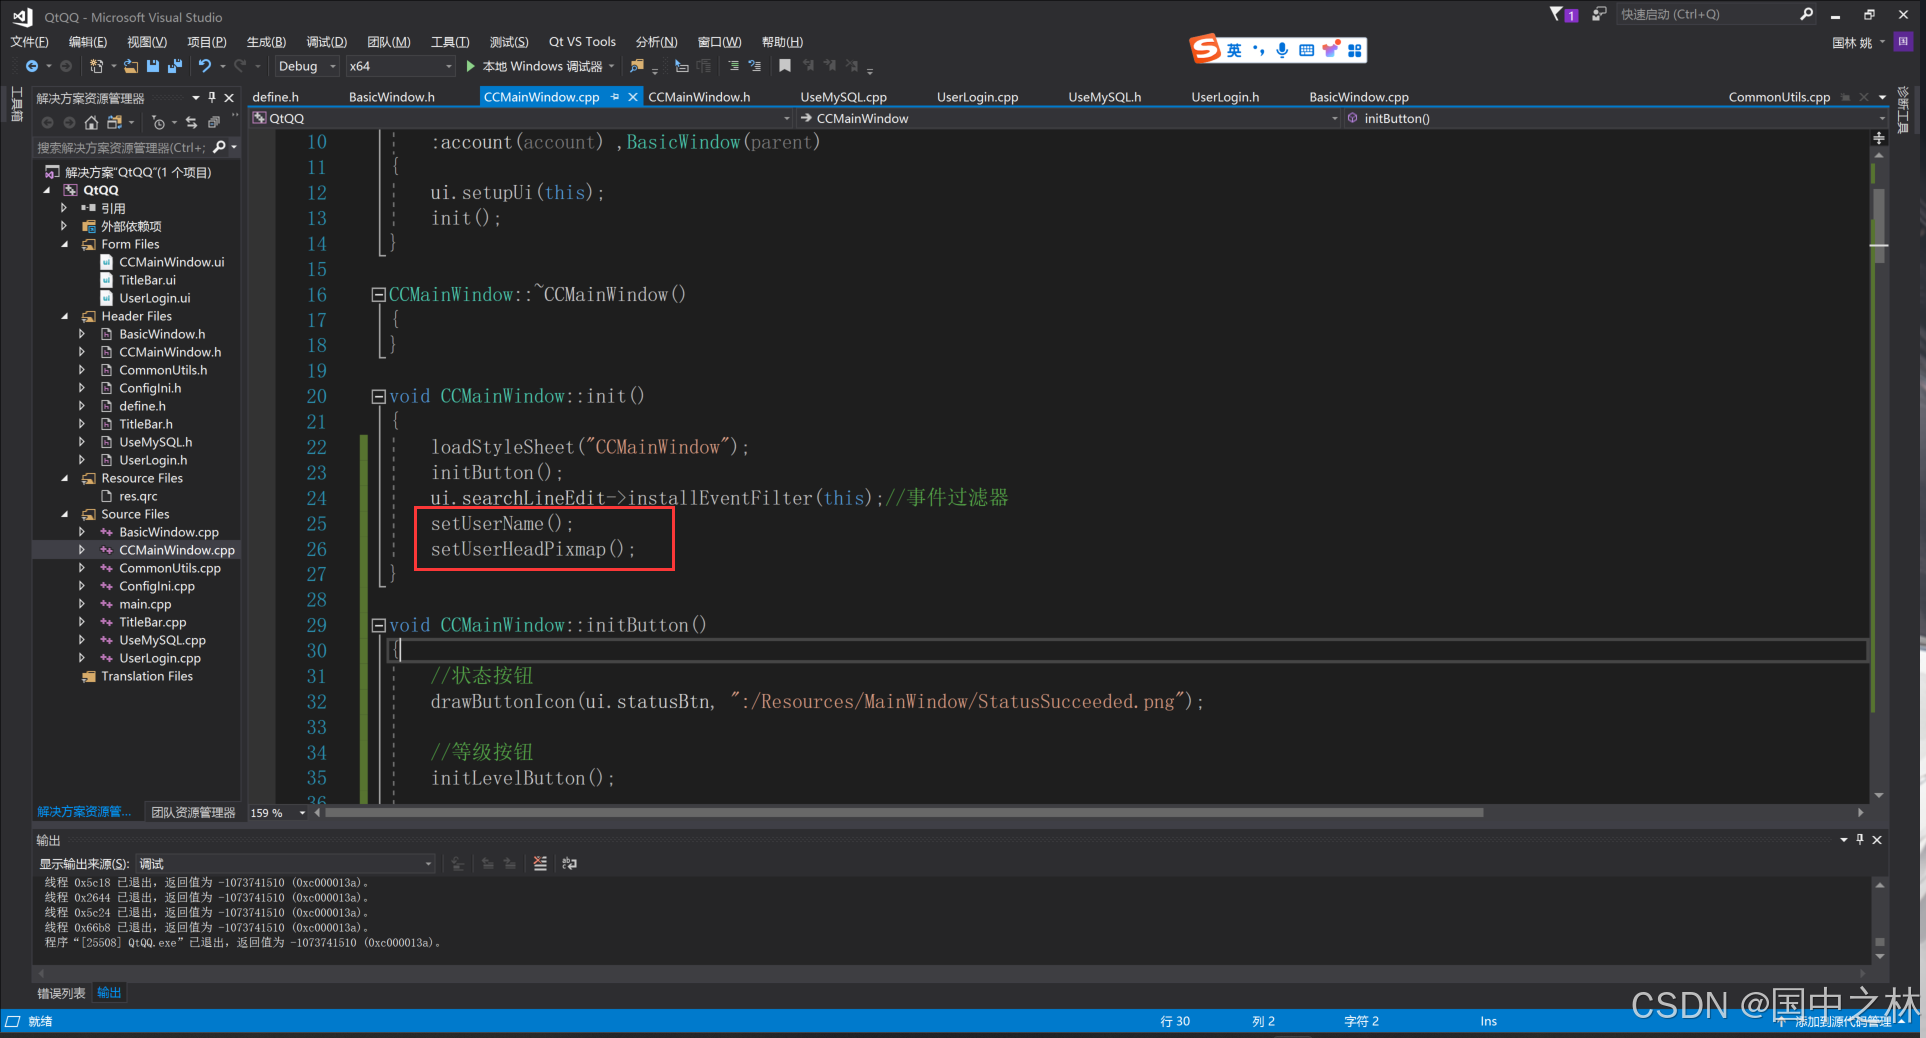
Task: Toggle the pin on CCMainWindow.cpp tab
Action: (x=615, y=97)
